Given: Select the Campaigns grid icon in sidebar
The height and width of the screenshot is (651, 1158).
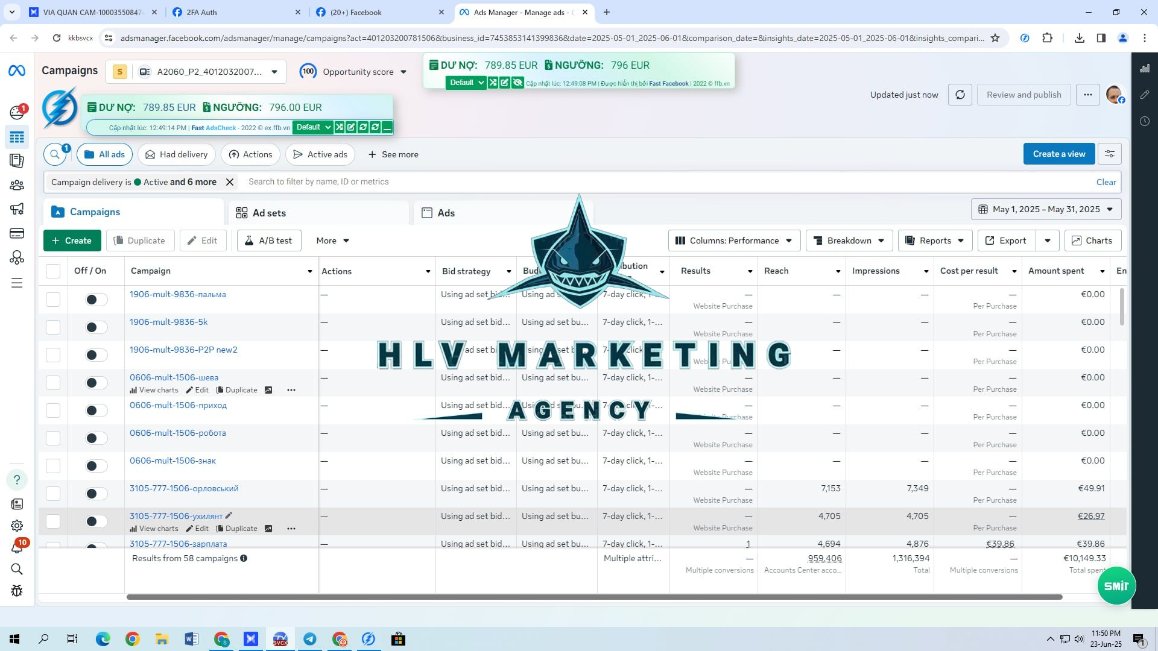Looking at the screenshot, I should click(x=16, y=137).
